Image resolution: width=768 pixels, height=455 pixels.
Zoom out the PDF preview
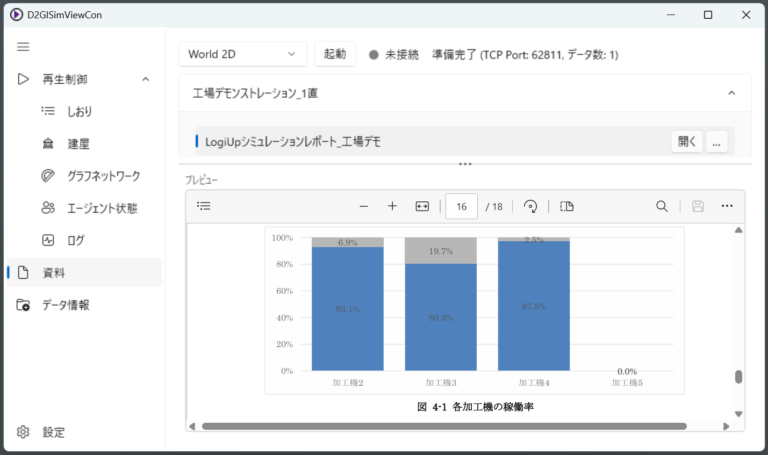click(x=363, y=206)
